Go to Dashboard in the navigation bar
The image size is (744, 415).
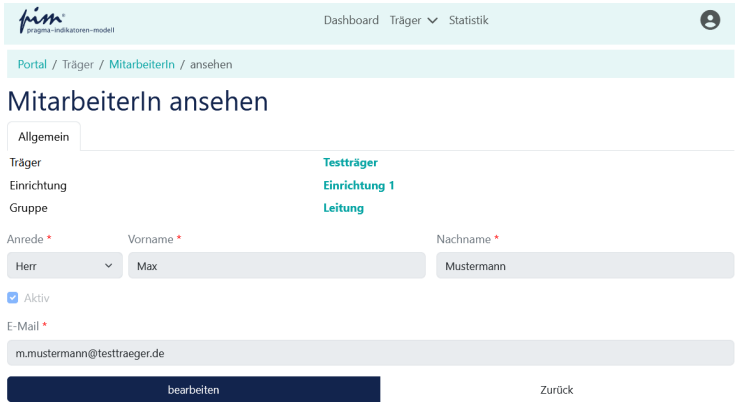tap(351, 20)
